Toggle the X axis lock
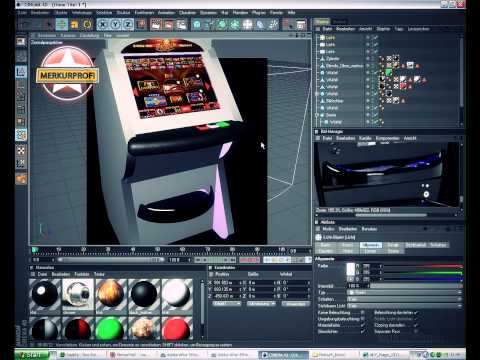Image resolution: width=480 pixels, height=360 pixels. (103, 24)
